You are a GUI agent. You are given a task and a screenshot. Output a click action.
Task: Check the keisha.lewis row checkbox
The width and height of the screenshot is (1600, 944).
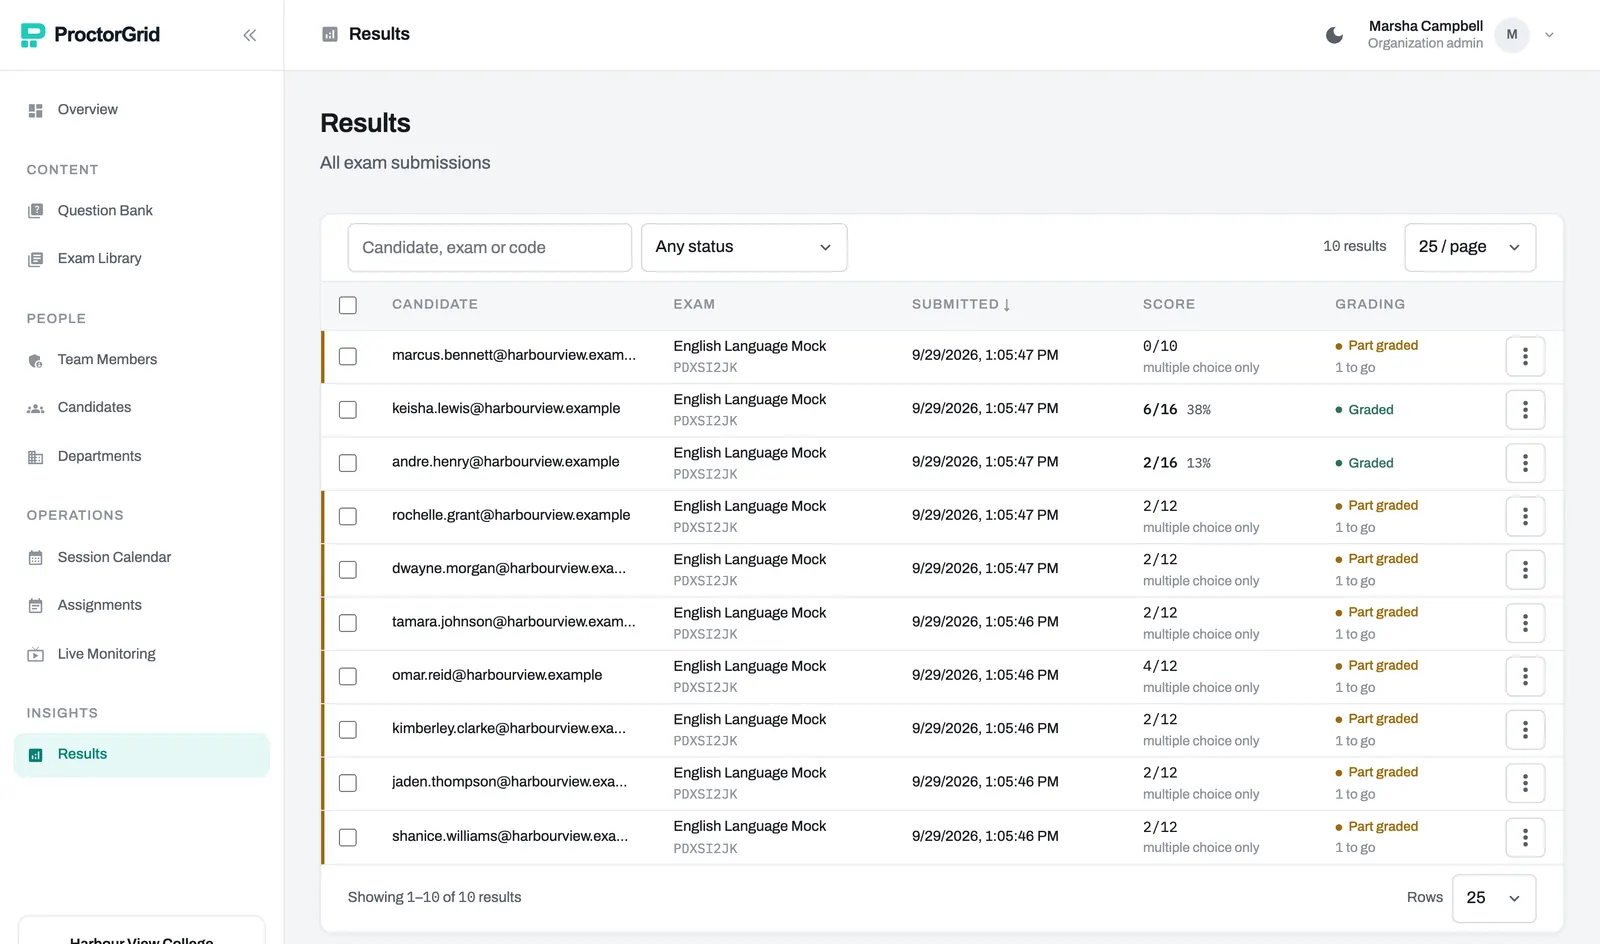pyautogui.click(x=348, y=410)
